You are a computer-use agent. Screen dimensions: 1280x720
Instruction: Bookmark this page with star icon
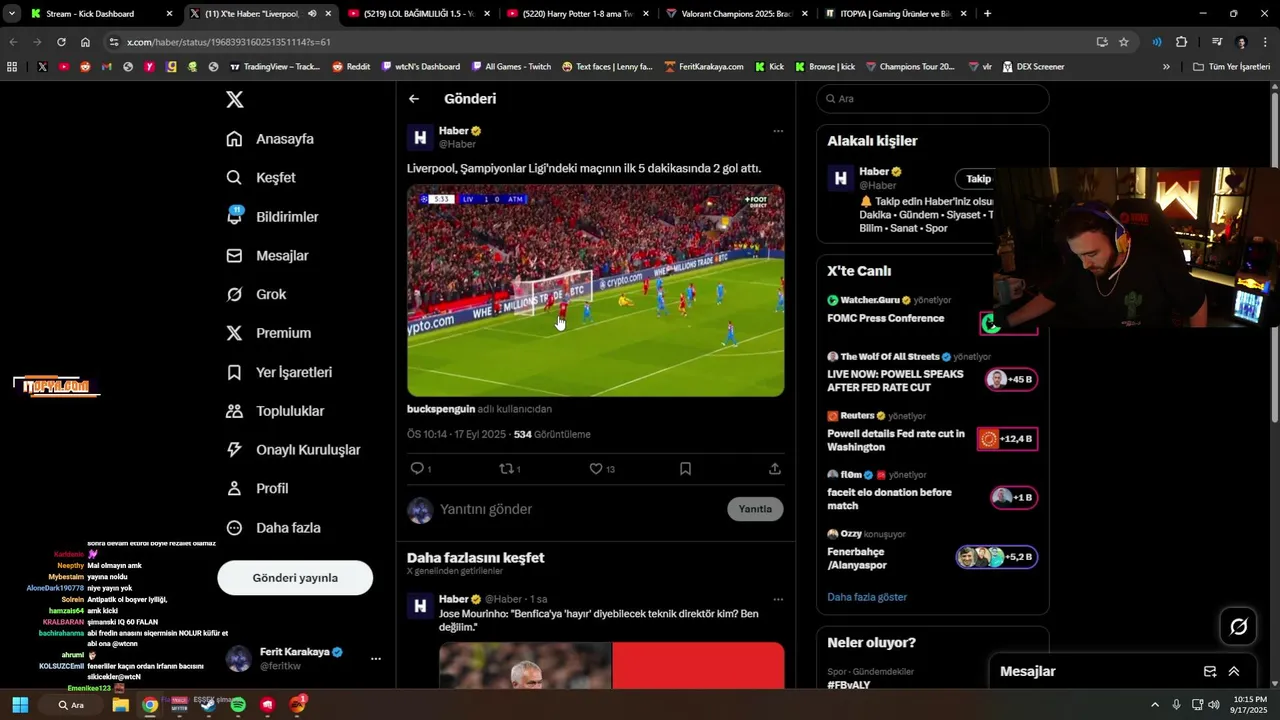pyautogui.click(x=1124, y=42)
